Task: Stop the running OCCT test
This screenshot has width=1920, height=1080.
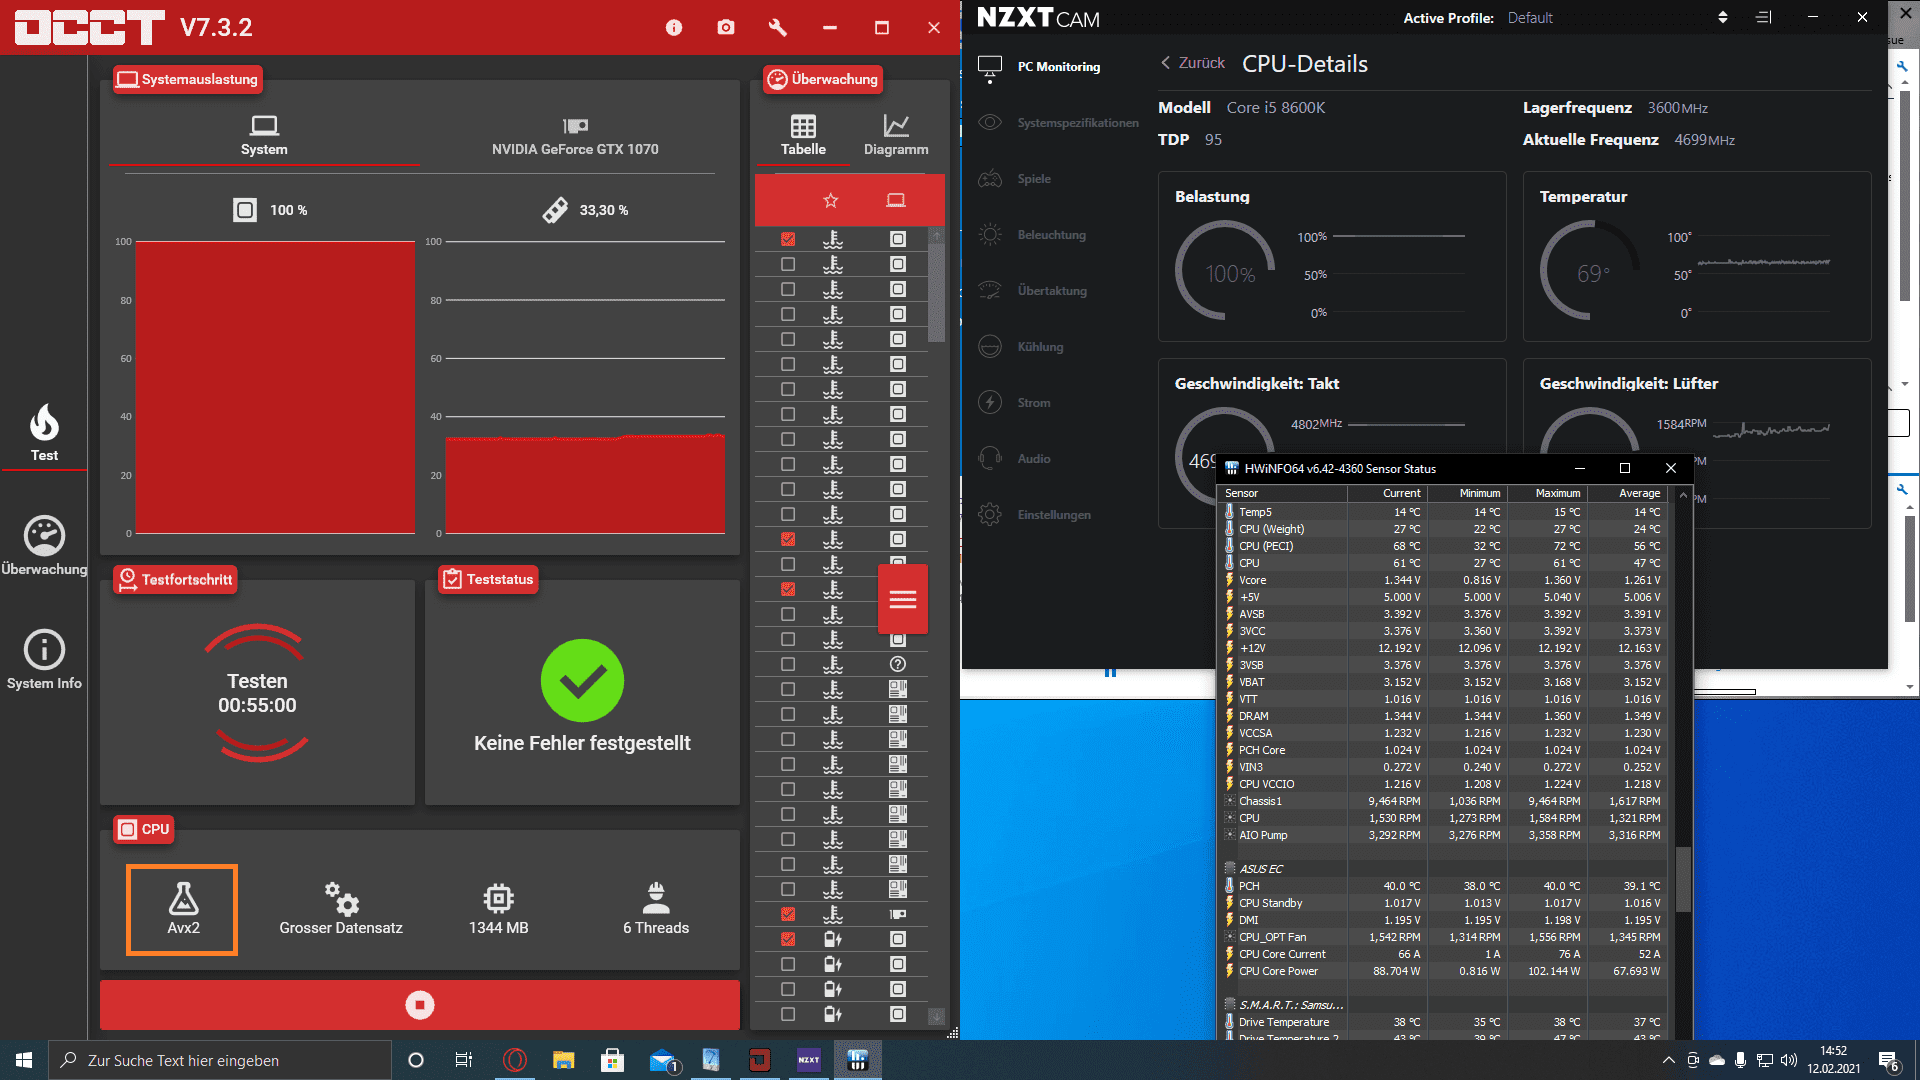Action: (x=420, y=1005)
